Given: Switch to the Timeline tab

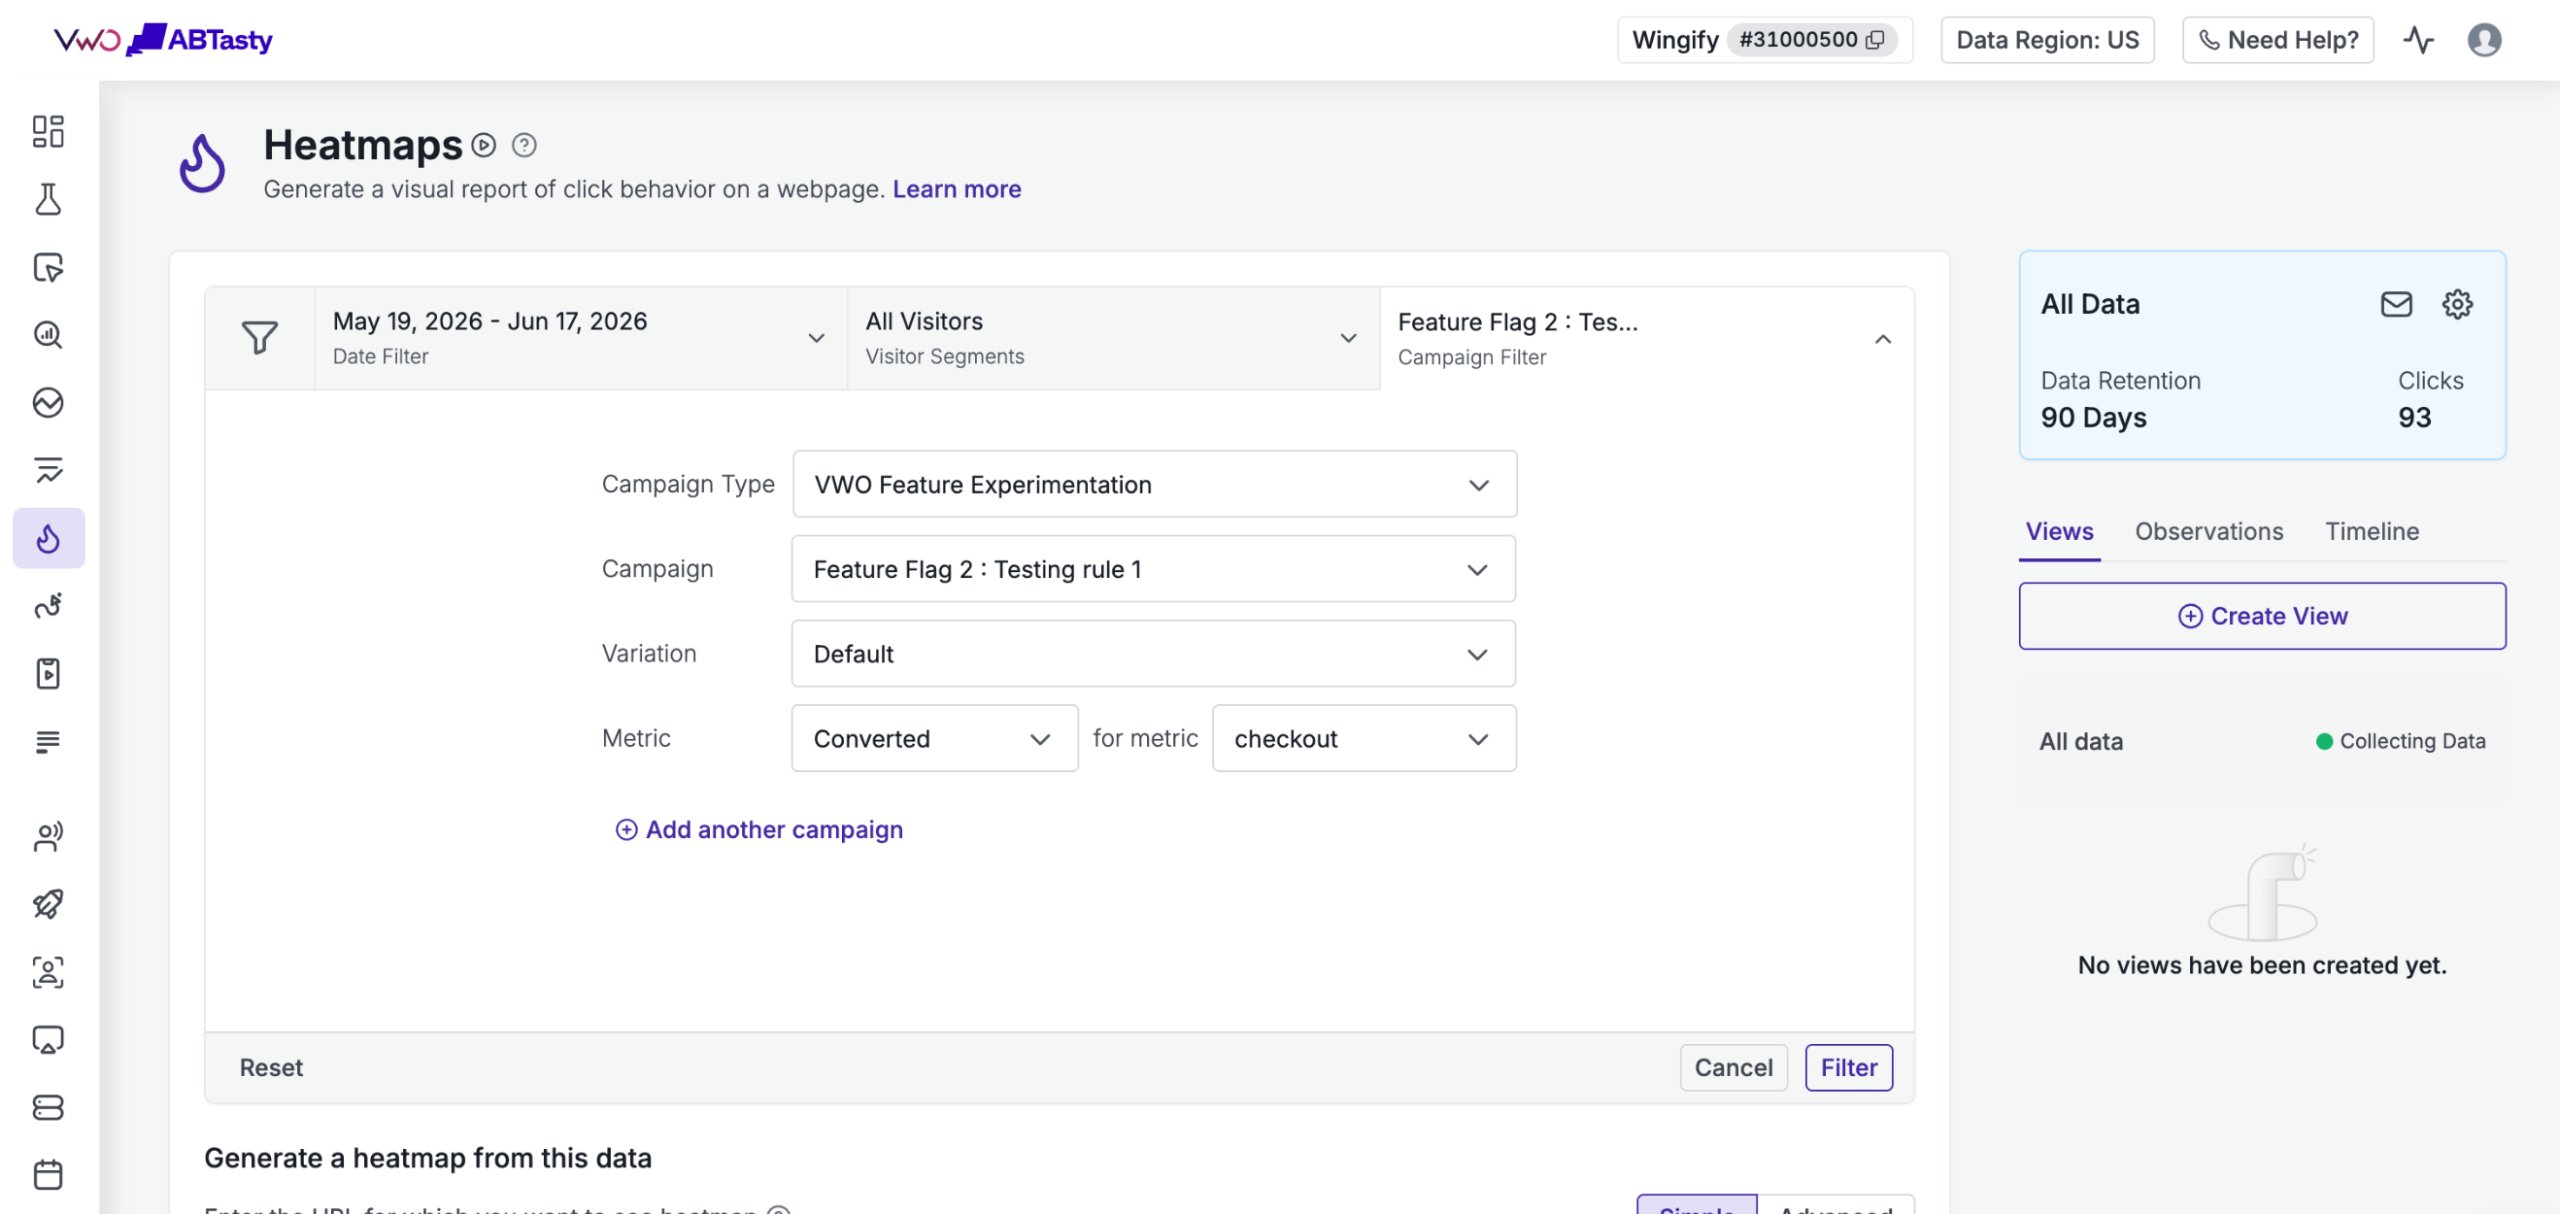Looking at the screenshot, I should click(2371, 532).
